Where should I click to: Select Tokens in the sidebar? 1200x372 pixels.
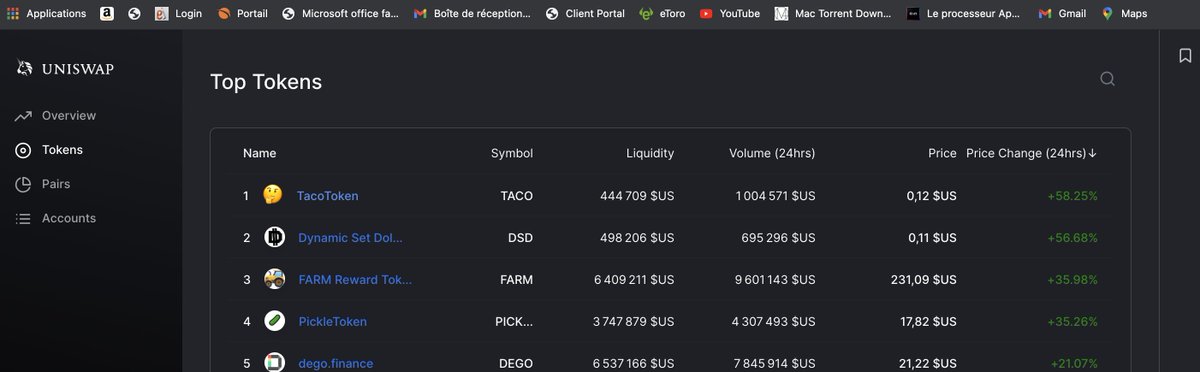tap(62, 150)
